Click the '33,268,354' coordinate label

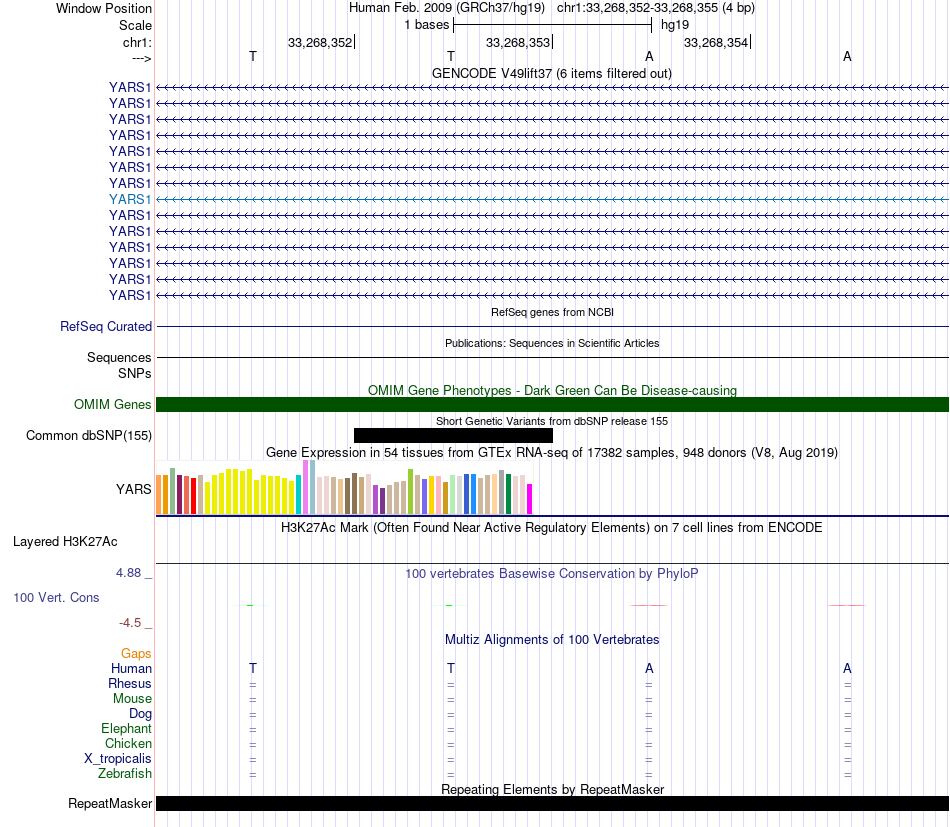[716, 42]
